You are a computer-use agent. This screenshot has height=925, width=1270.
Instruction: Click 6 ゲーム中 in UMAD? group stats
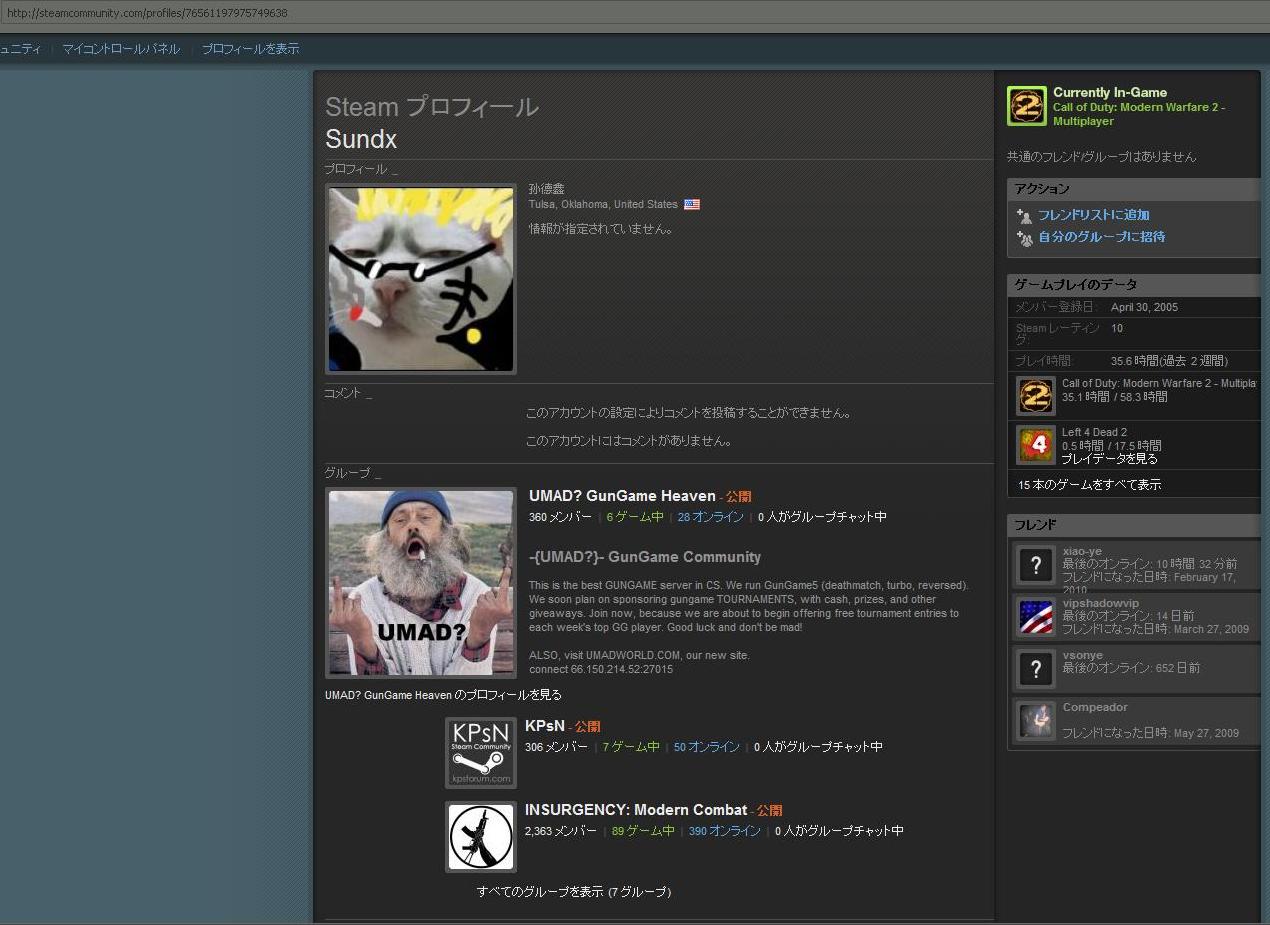[x=635, y=517]
